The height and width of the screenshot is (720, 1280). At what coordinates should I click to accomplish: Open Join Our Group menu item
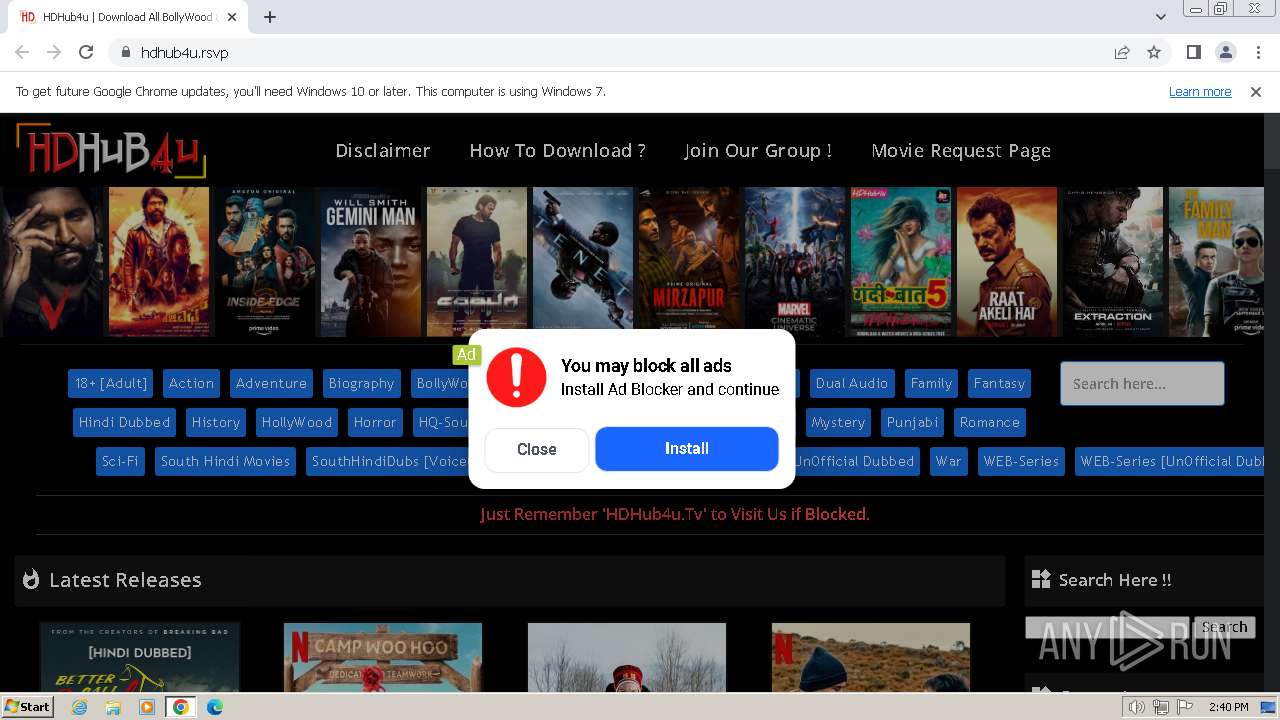click(758, 151)
